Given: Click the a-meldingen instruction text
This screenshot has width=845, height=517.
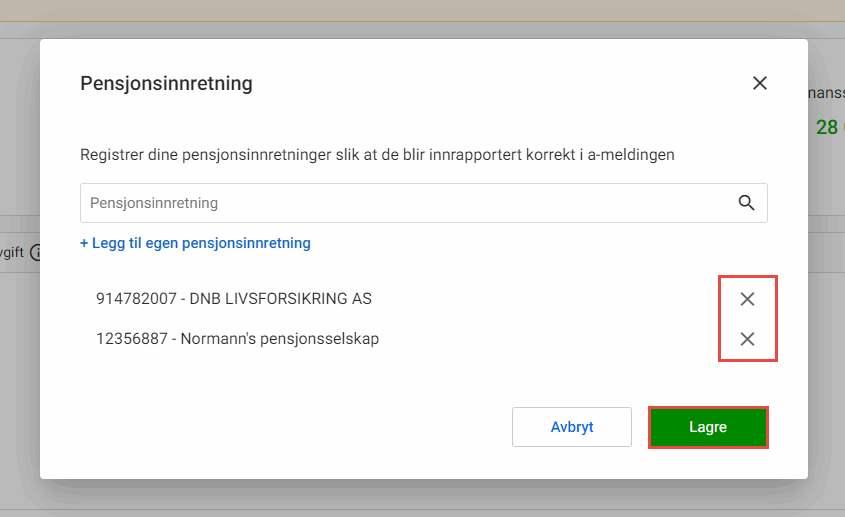Looking at the screenshot, I should pos(377,155).
